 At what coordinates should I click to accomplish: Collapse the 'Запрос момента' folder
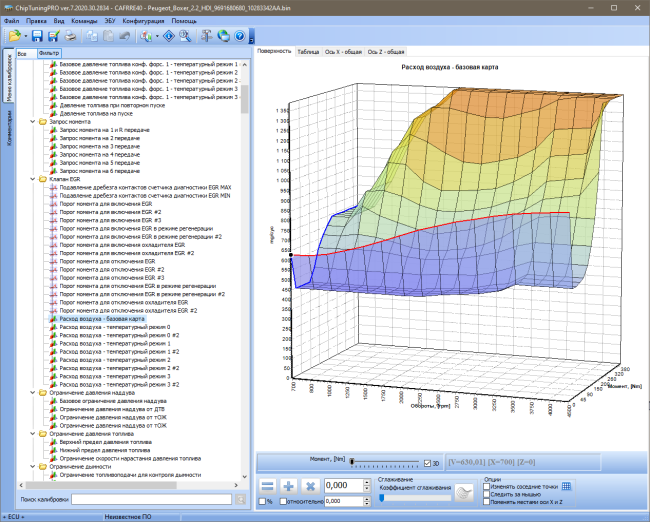pyautogui.click(x=33, y=121)
